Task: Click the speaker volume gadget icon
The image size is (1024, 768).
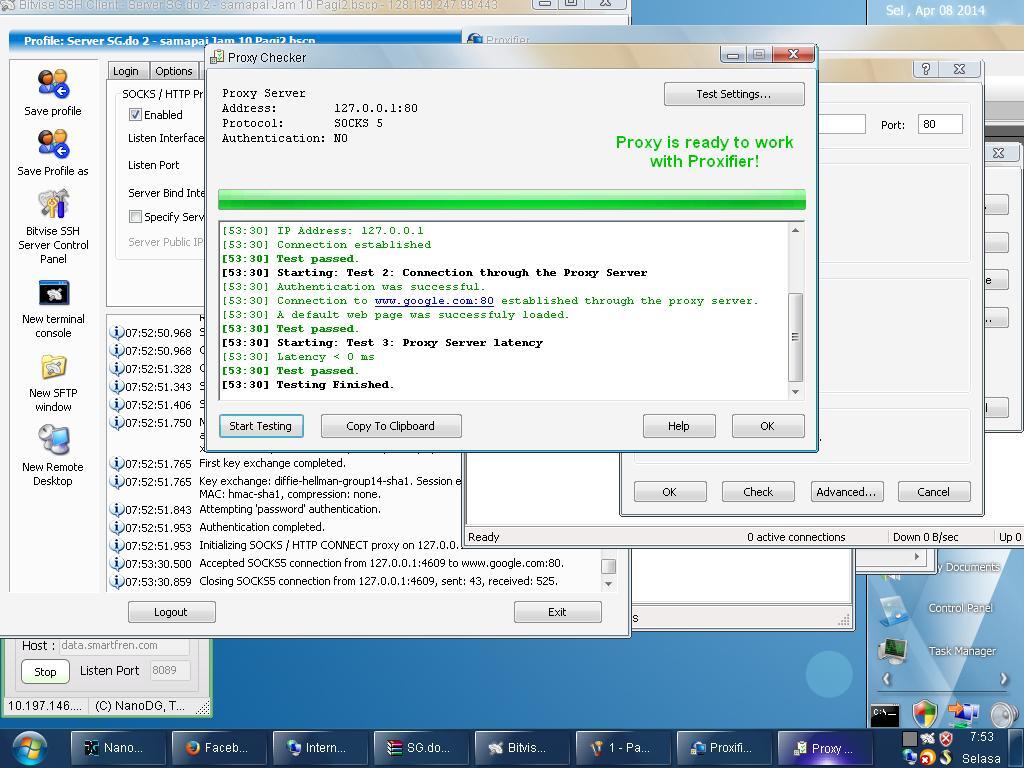Action: (1004, 714)
